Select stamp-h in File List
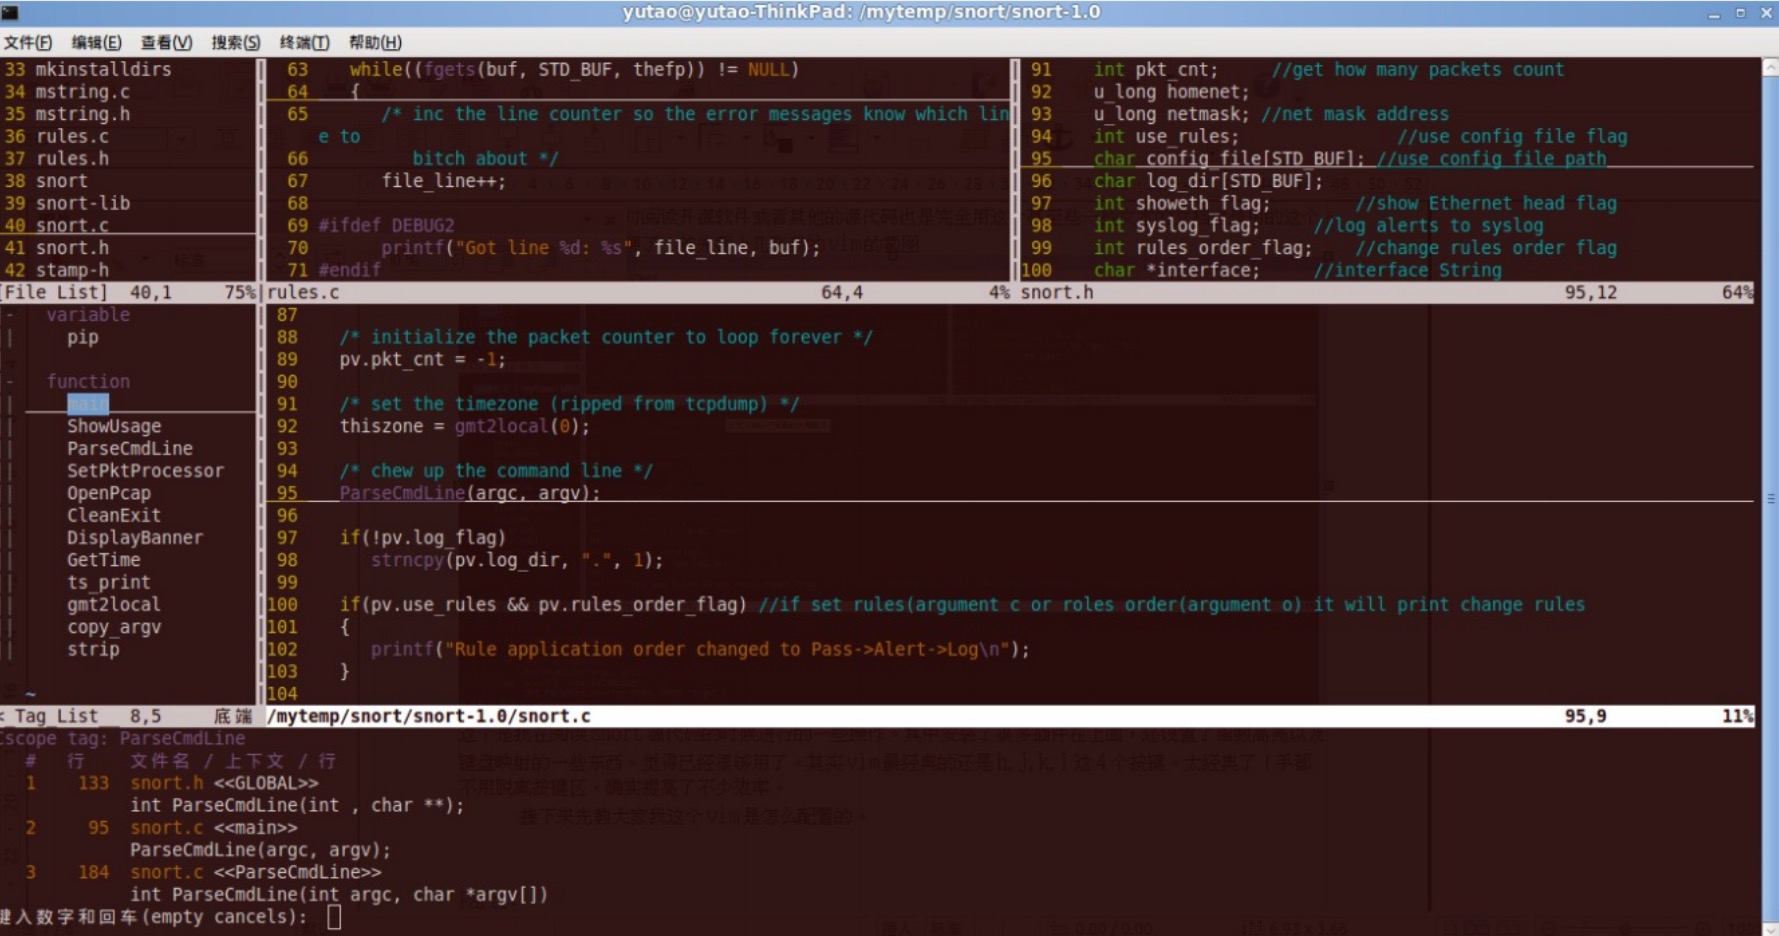 click(x=72, y=270)
